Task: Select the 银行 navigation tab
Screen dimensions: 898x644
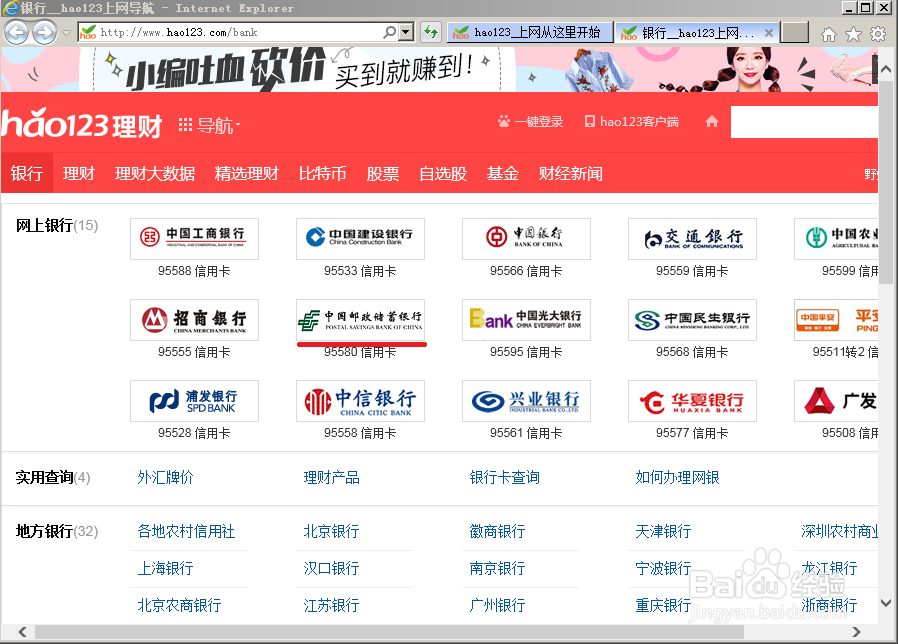Action: pos(26,173)
